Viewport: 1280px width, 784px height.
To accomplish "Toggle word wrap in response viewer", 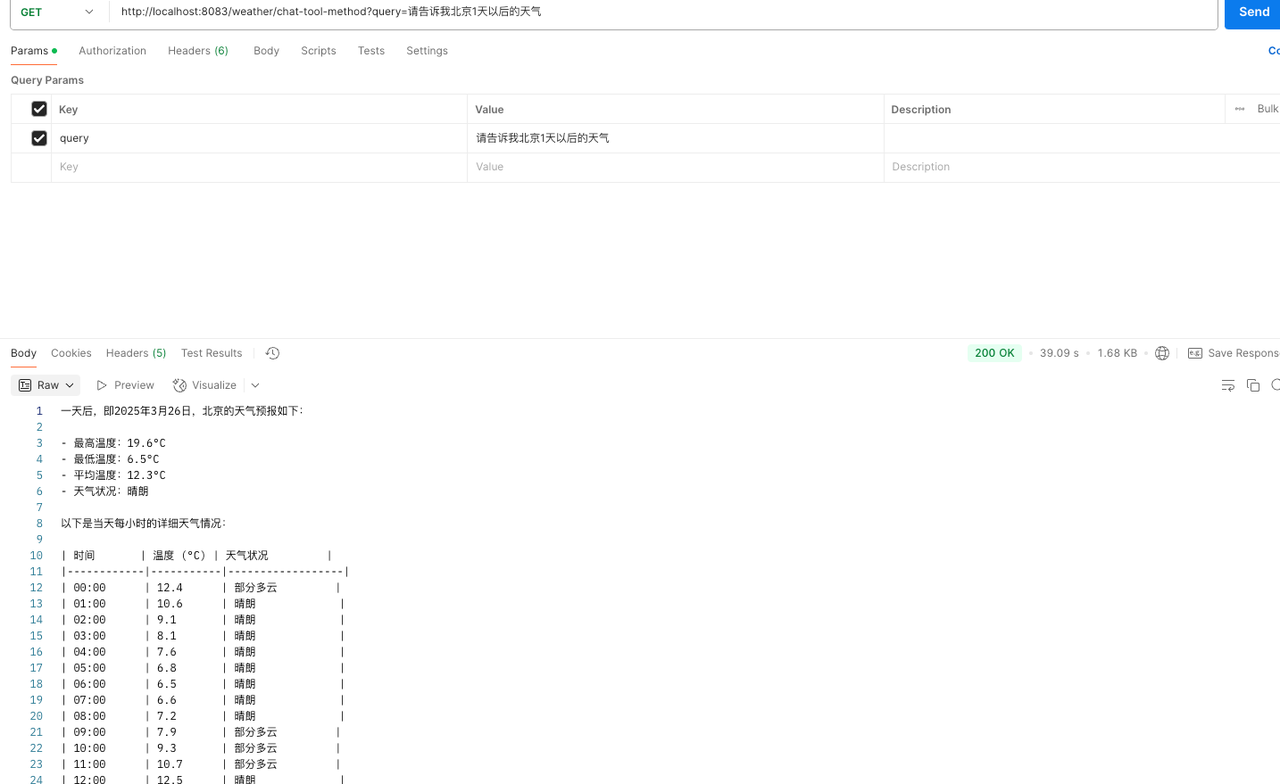I will click(1228, 385).
